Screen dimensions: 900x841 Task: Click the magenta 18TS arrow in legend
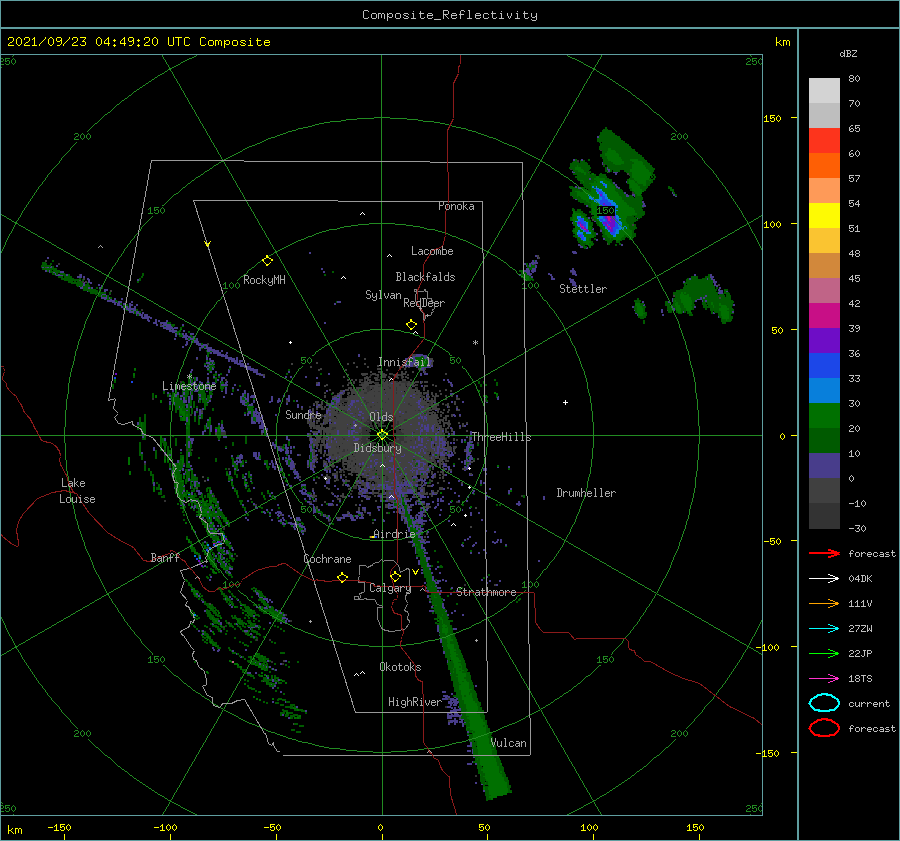(824, 679)
